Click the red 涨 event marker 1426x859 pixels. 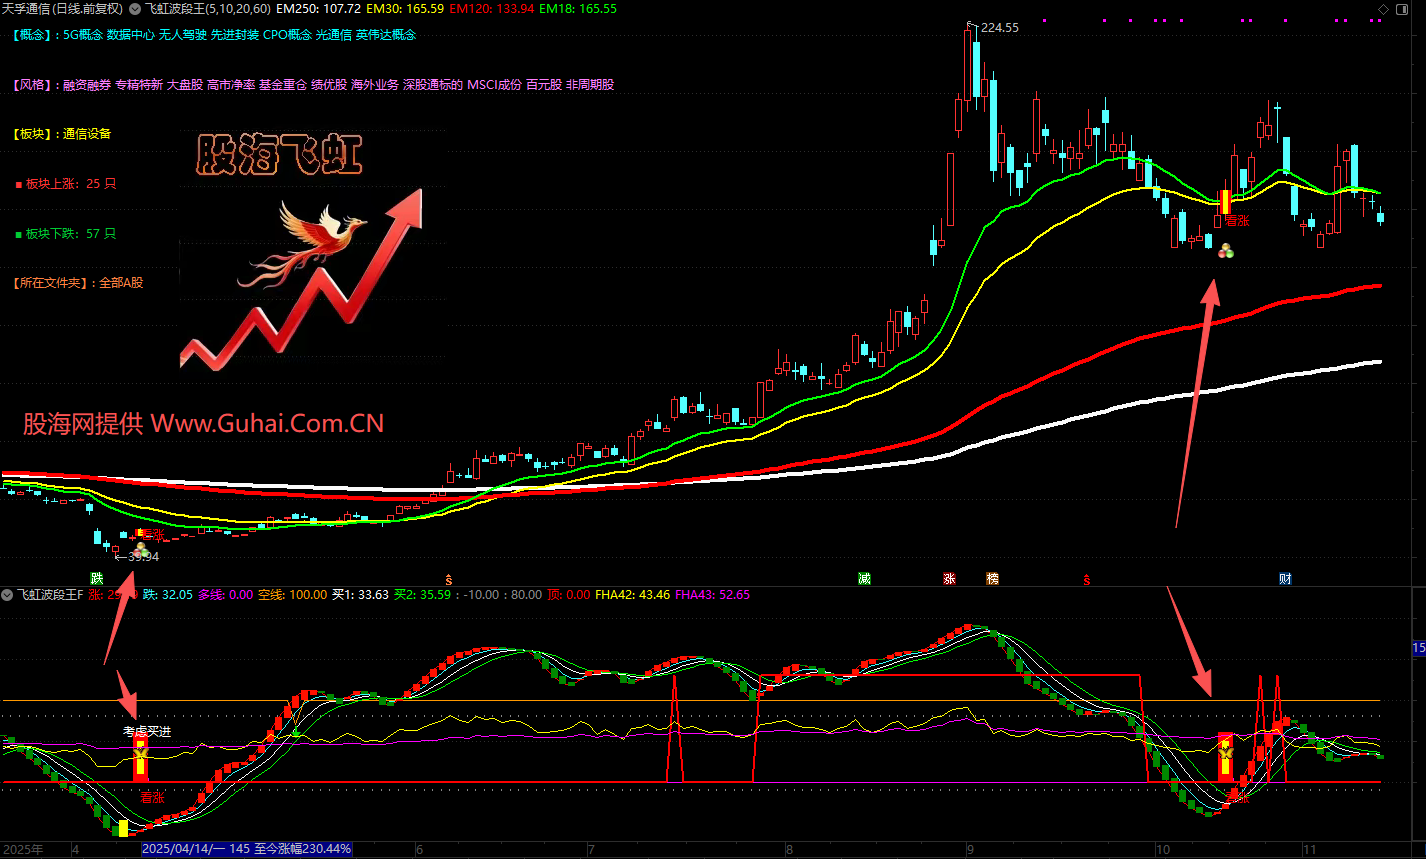click(x=949, y=579)
